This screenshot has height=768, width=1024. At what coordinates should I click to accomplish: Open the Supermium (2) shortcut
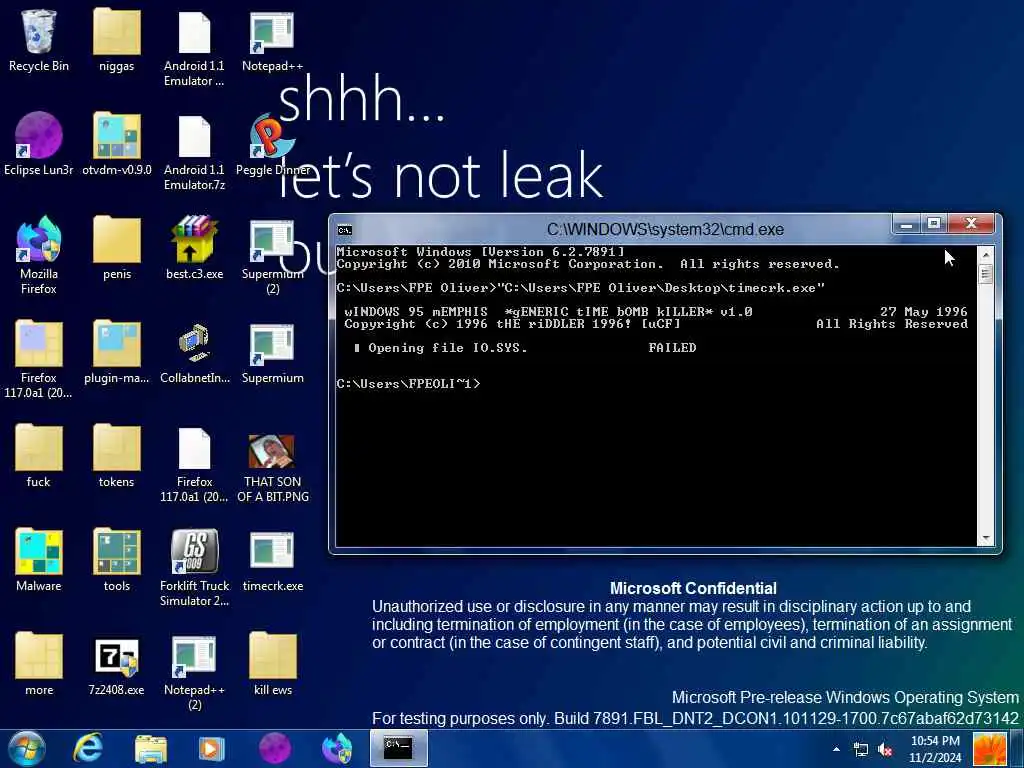pos(272,255)
